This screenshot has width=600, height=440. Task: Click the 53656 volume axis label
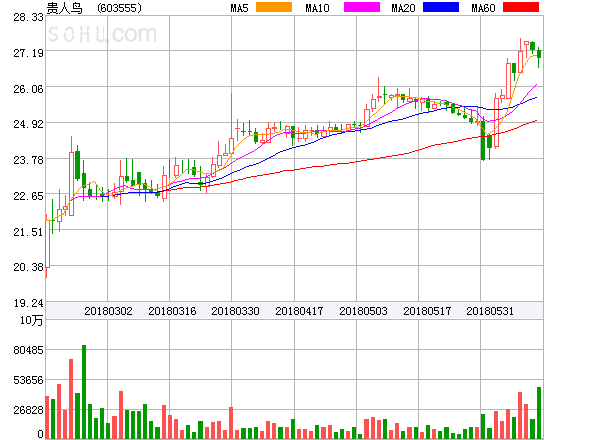coord(28,380)
